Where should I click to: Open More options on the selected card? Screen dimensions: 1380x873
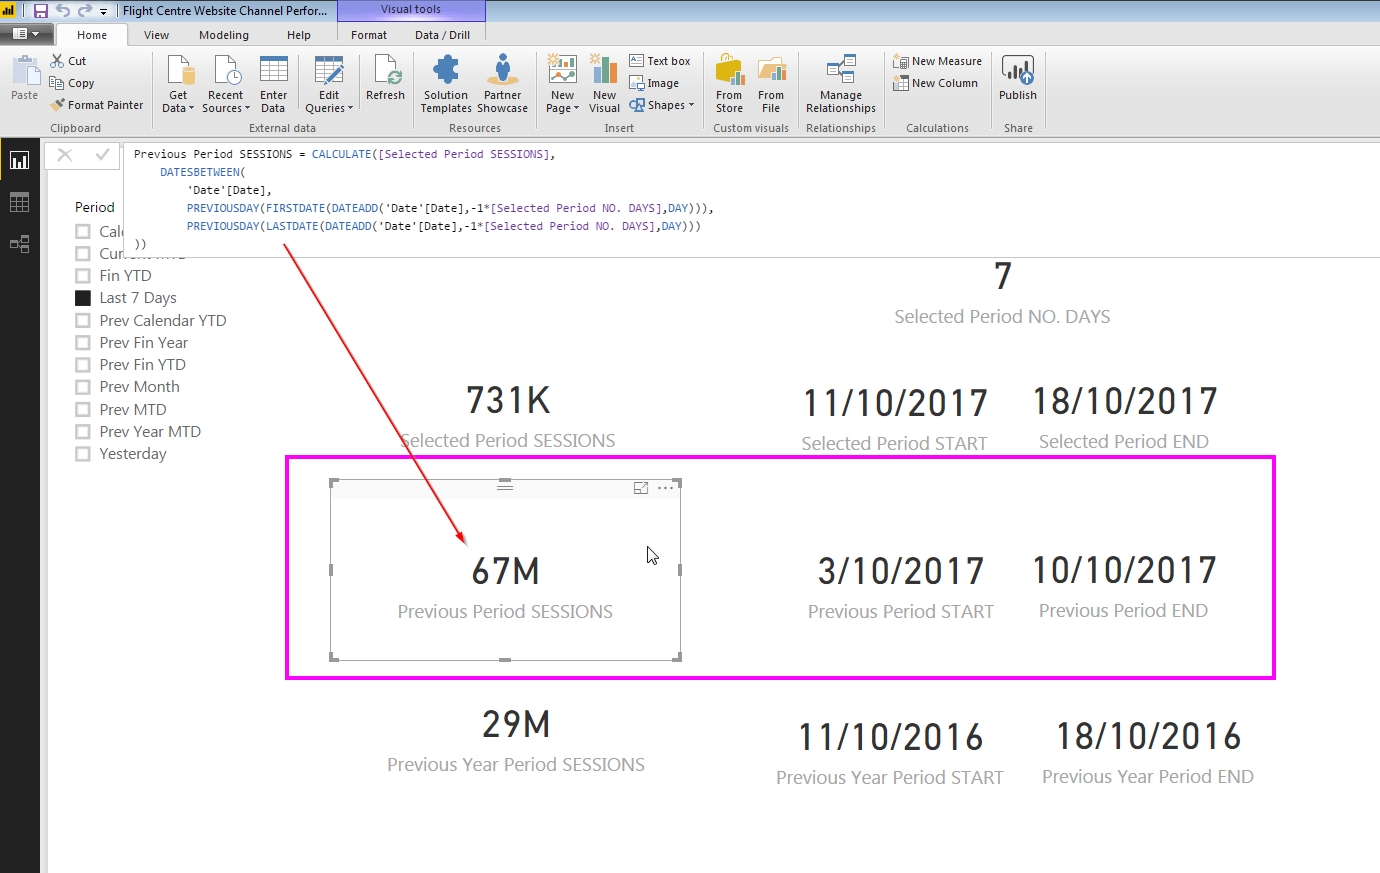click(x=666, y=488)
